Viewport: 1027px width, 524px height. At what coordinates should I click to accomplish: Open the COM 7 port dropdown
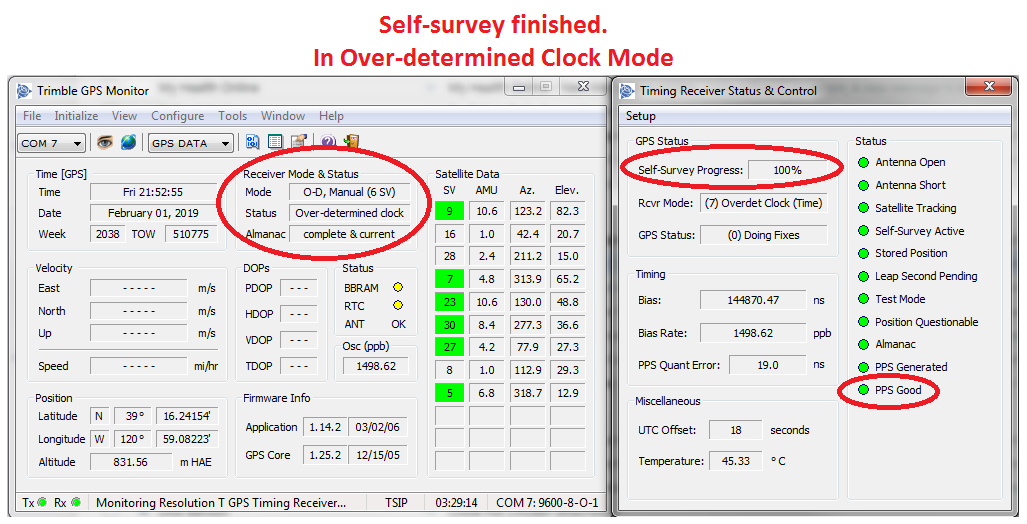point(51,143)
